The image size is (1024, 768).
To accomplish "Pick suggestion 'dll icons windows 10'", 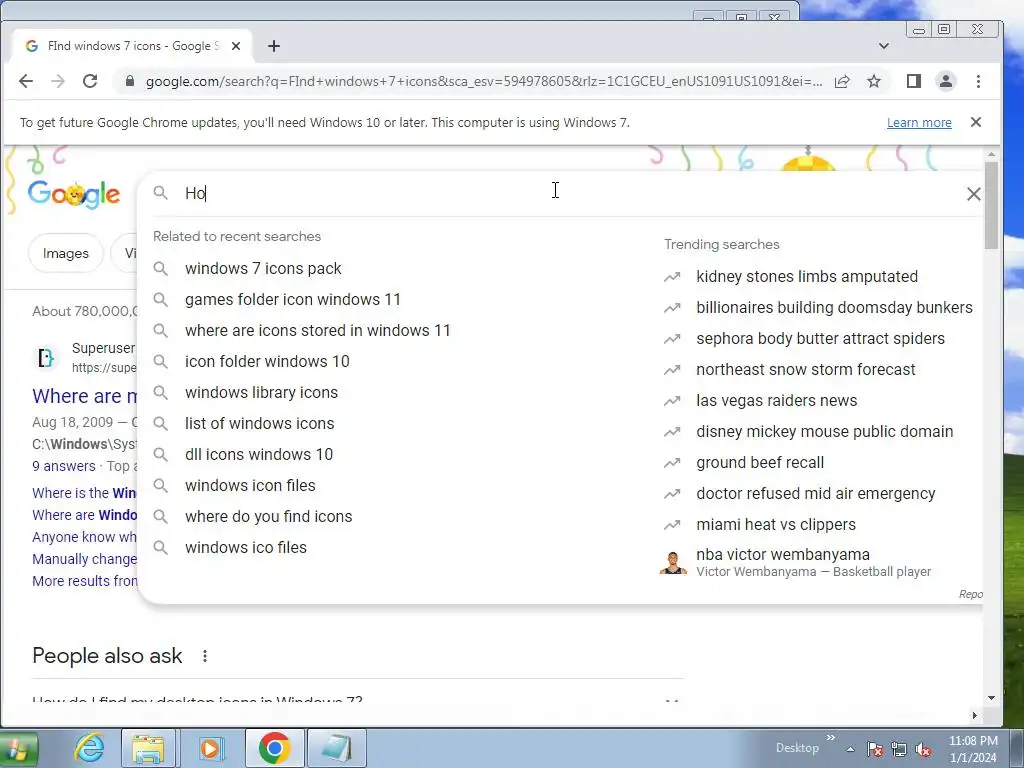I will 259,455.
